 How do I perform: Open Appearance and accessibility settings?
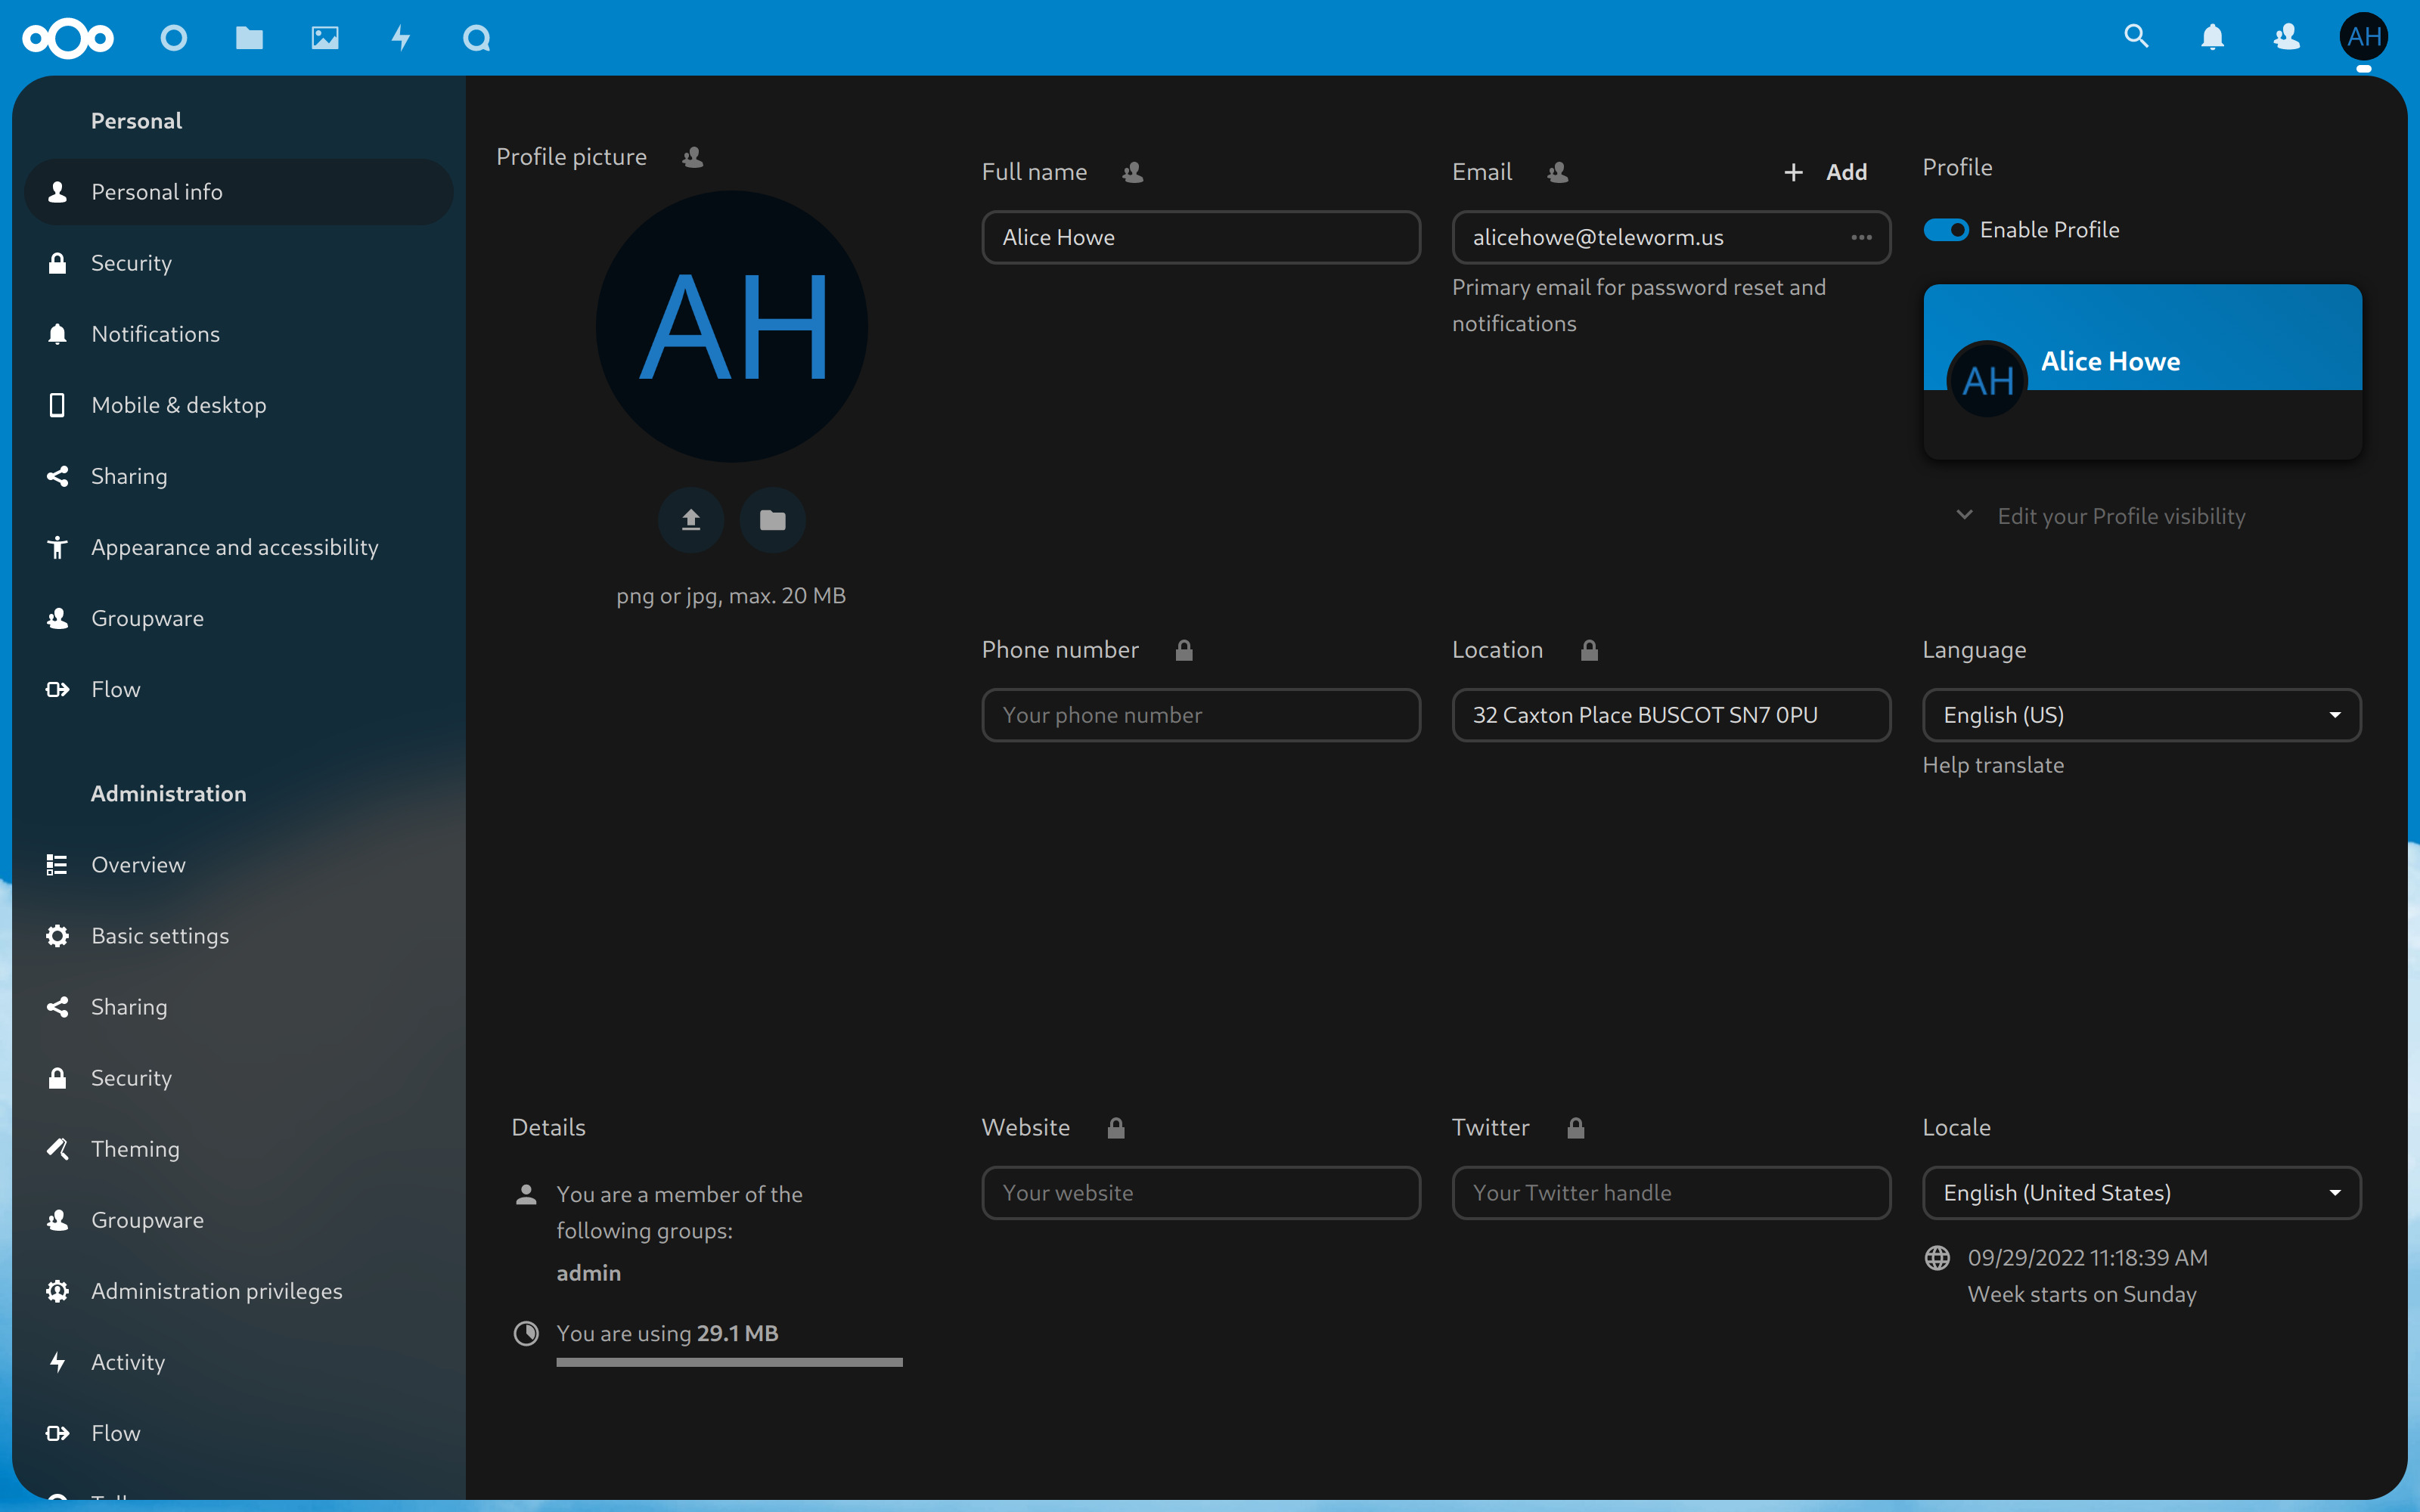pos(234,547)
